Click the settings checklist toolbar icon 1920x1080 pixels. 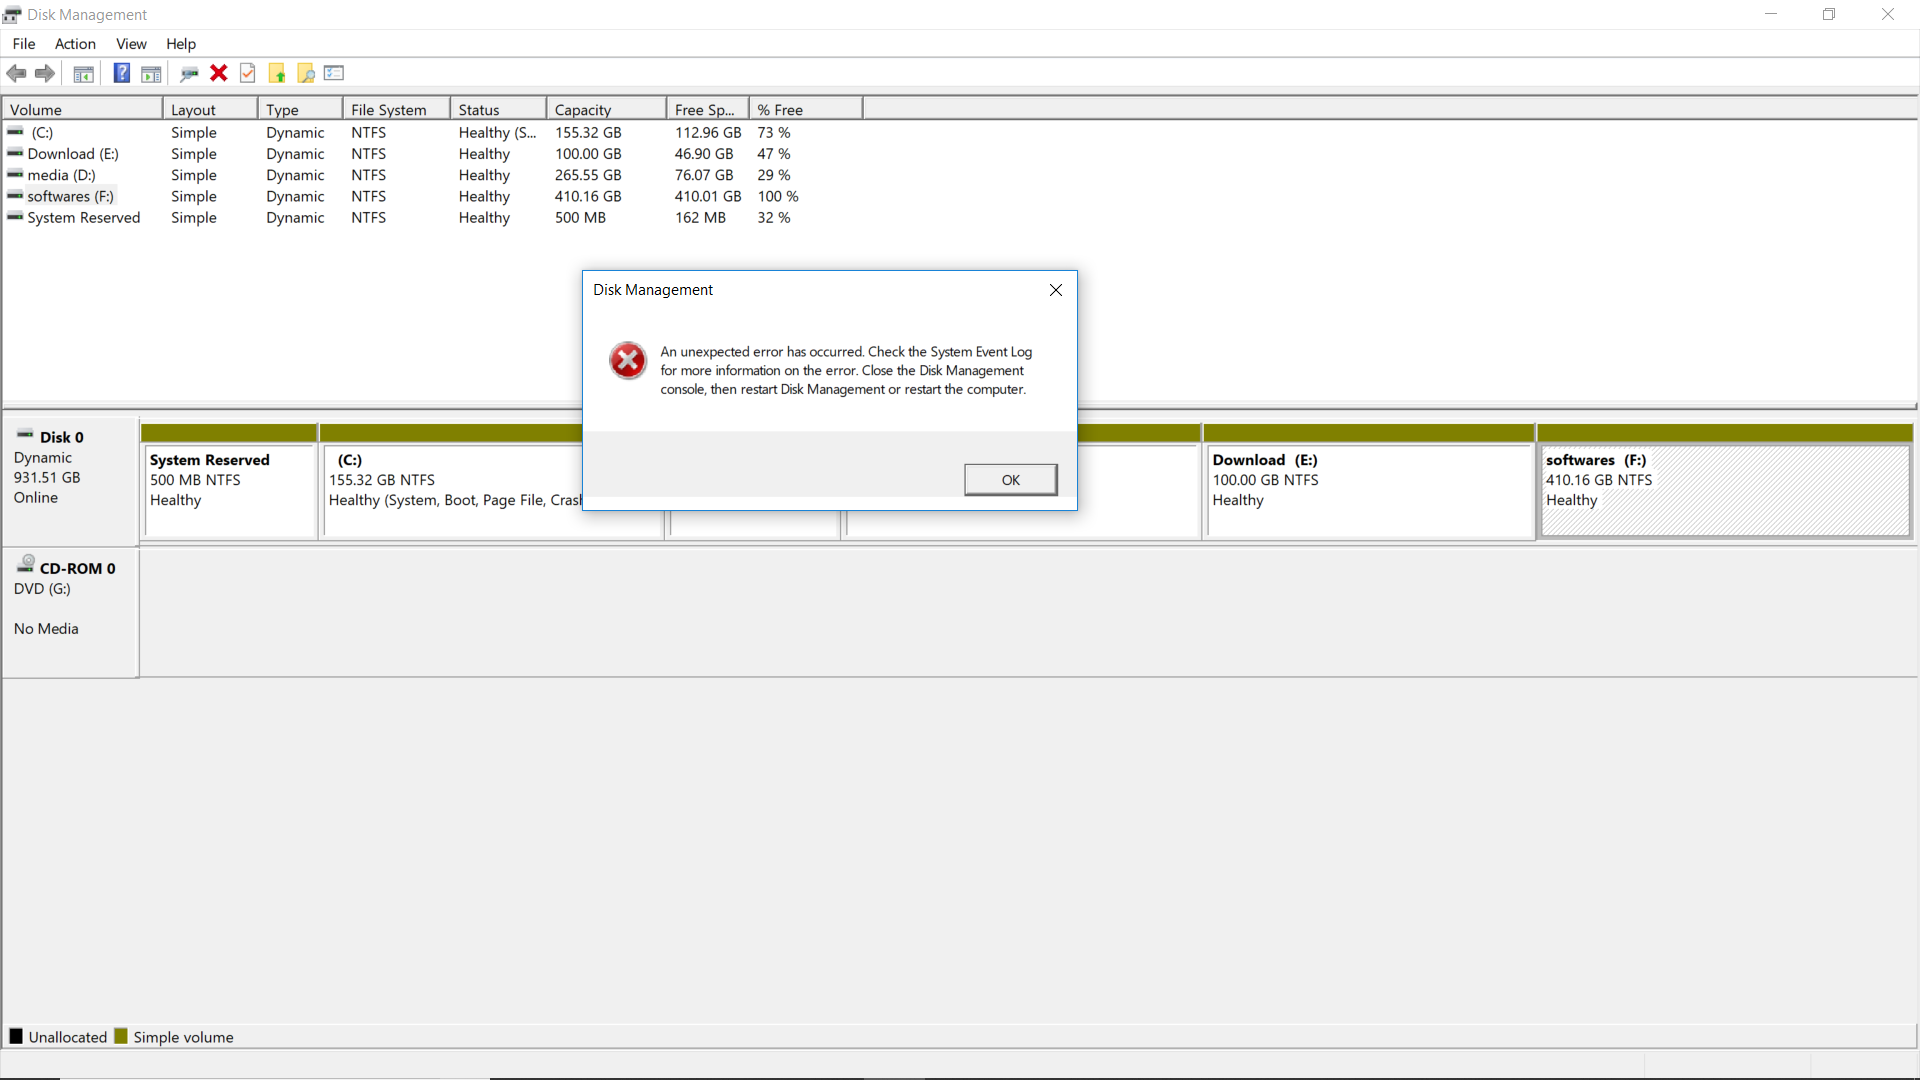click(x=334, y=73)
